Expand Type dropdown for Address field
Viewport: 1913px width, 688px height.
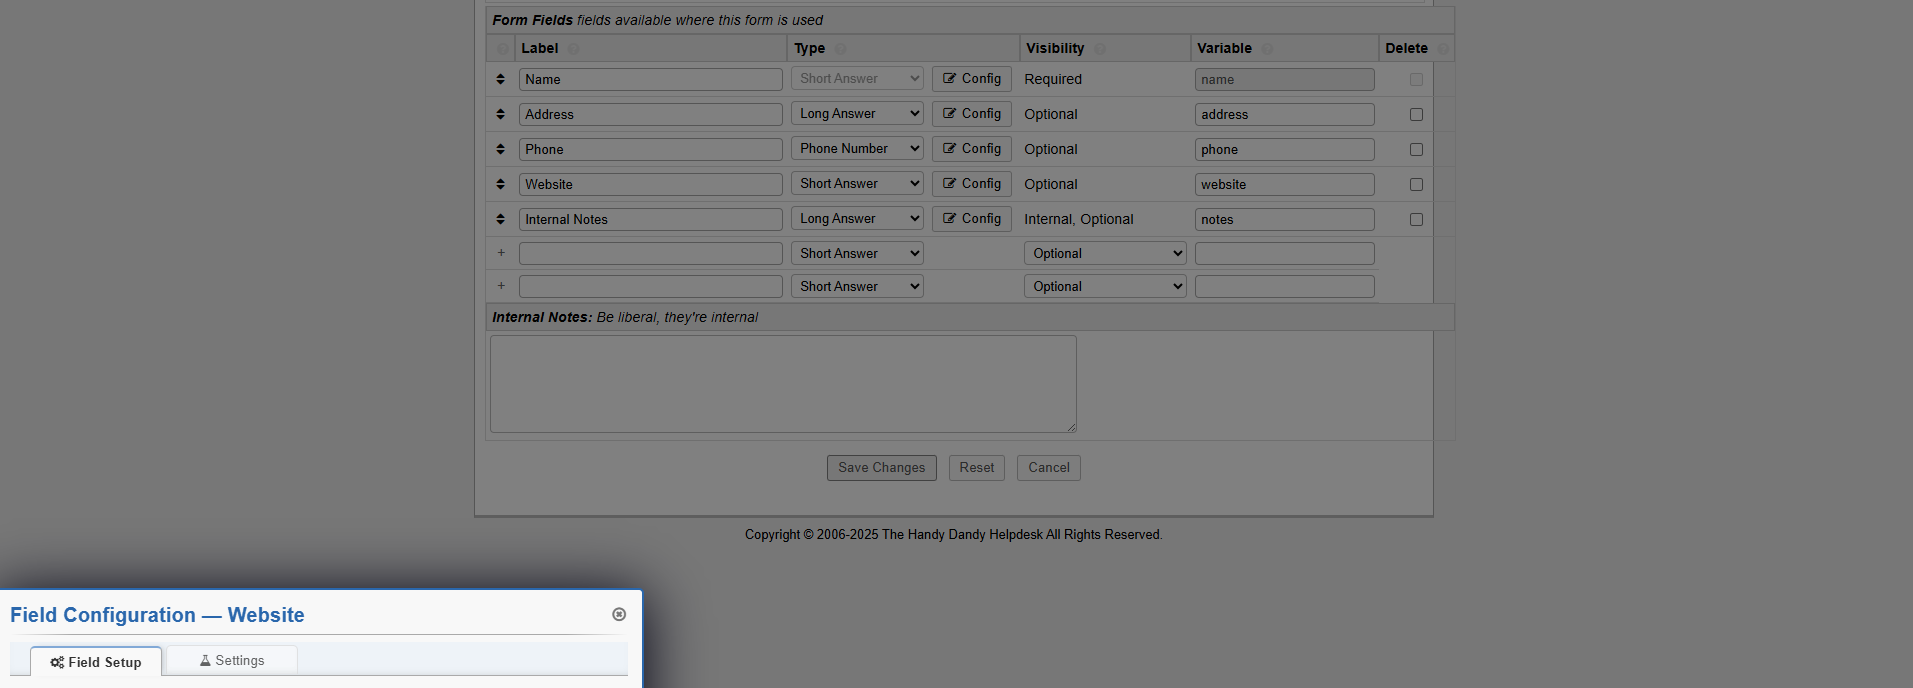[857, 114]
